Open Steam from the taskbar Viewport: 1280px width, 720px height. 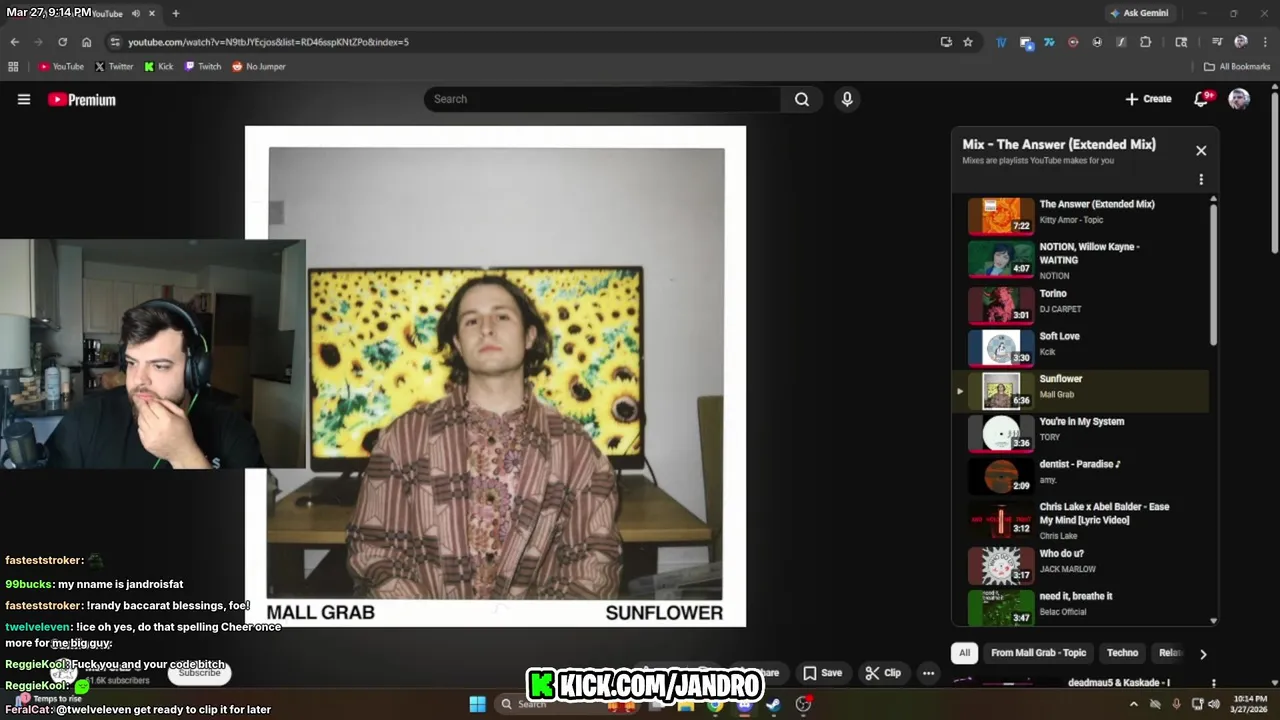(773, 704)
